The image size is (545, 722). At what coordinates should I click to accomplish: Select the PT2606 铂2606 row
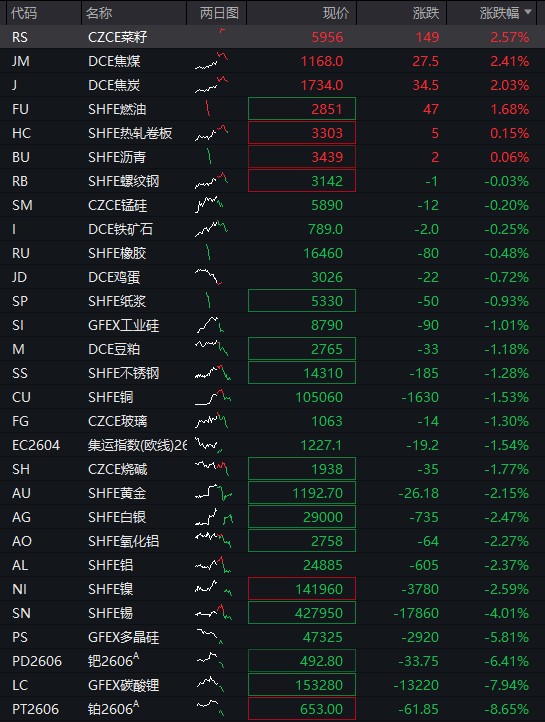pyautogui.click(x=272, y=709)
